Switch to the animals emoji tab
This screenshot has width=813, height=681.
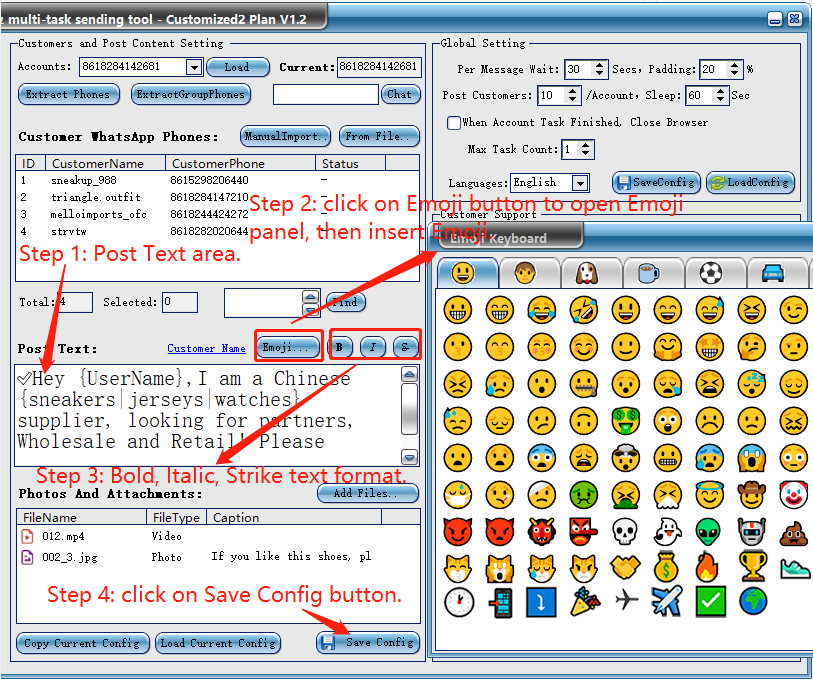(591, 273)
